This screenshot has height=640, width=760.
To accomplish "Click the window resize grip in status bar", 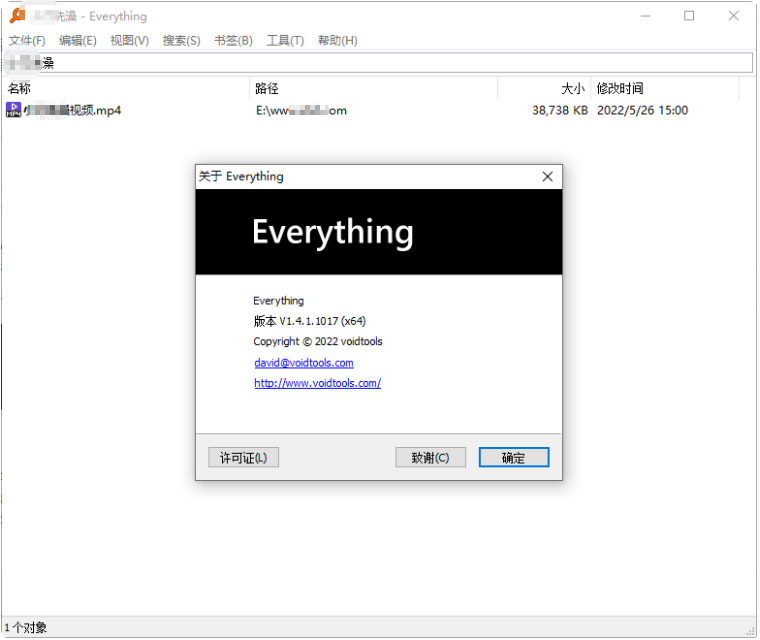I will coord(751,631).
